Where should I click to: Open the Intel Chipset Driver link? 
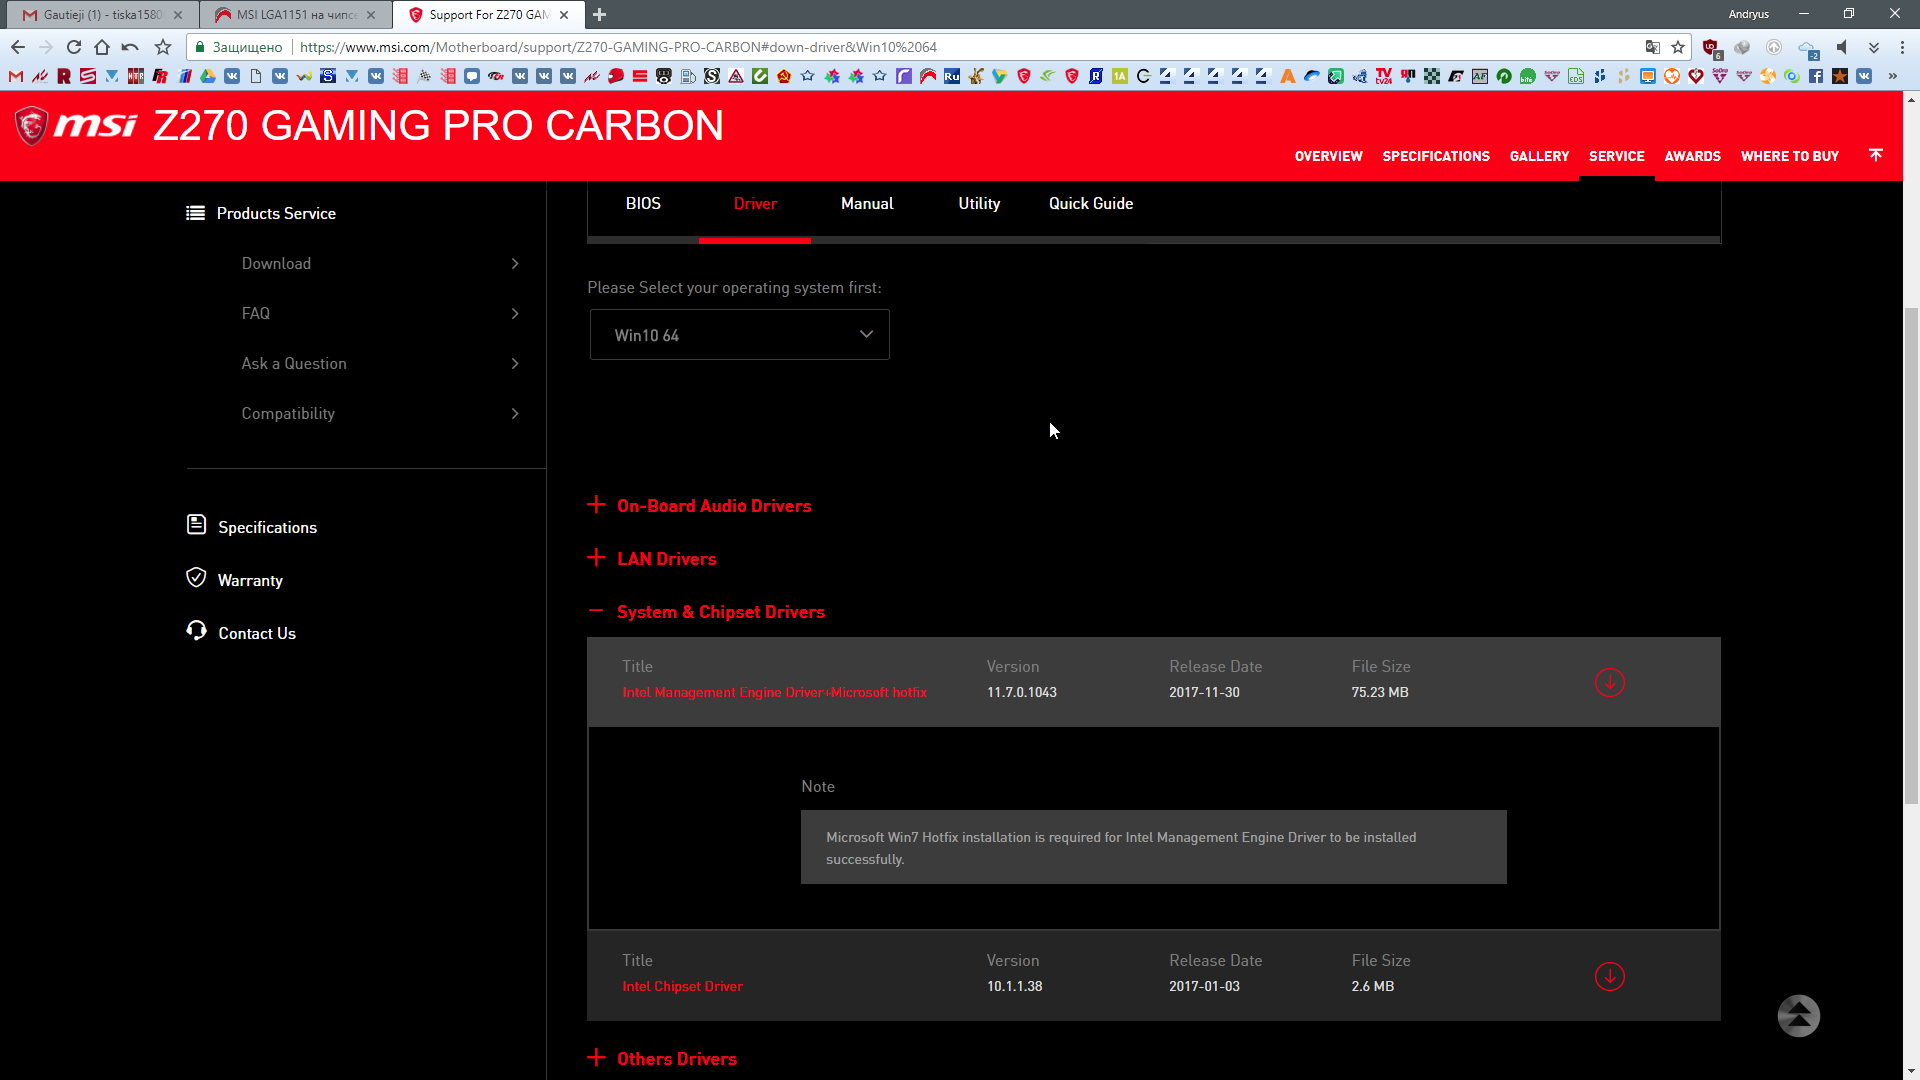point(682,987)
